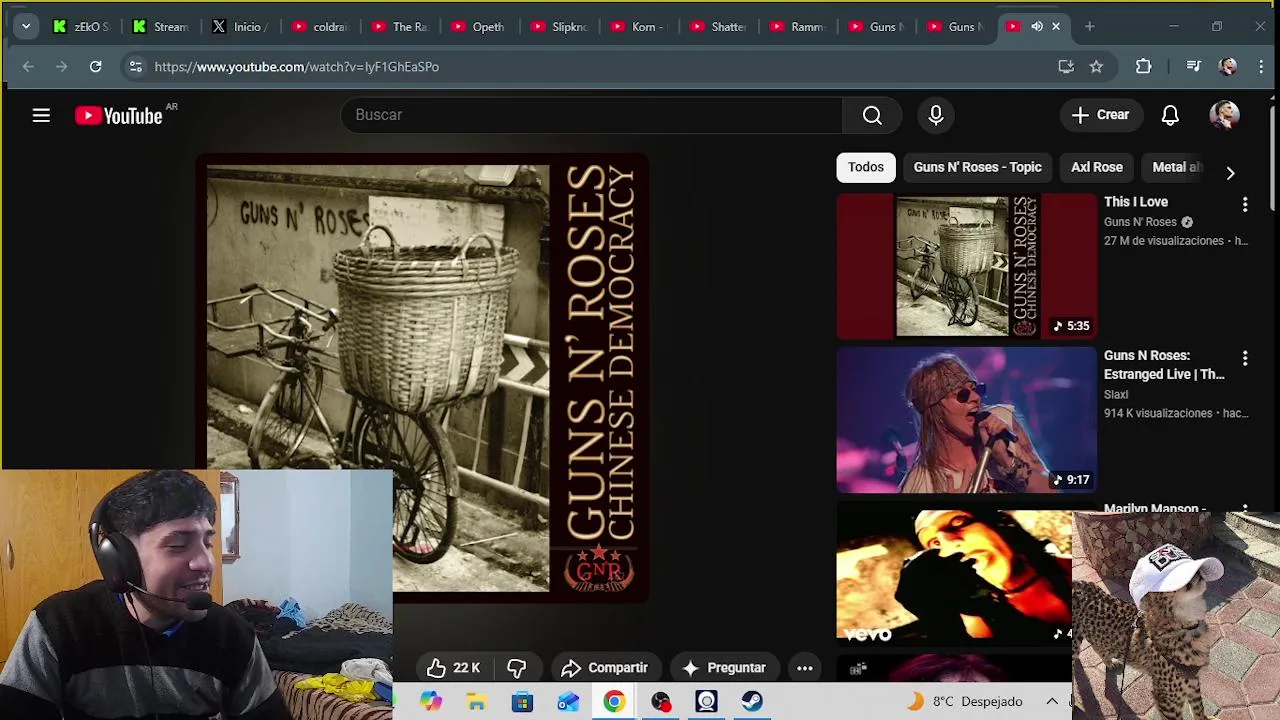Click the browser address bar URL
The width and height of the screenshot is (1280, 720).
[x=297, y=67]
